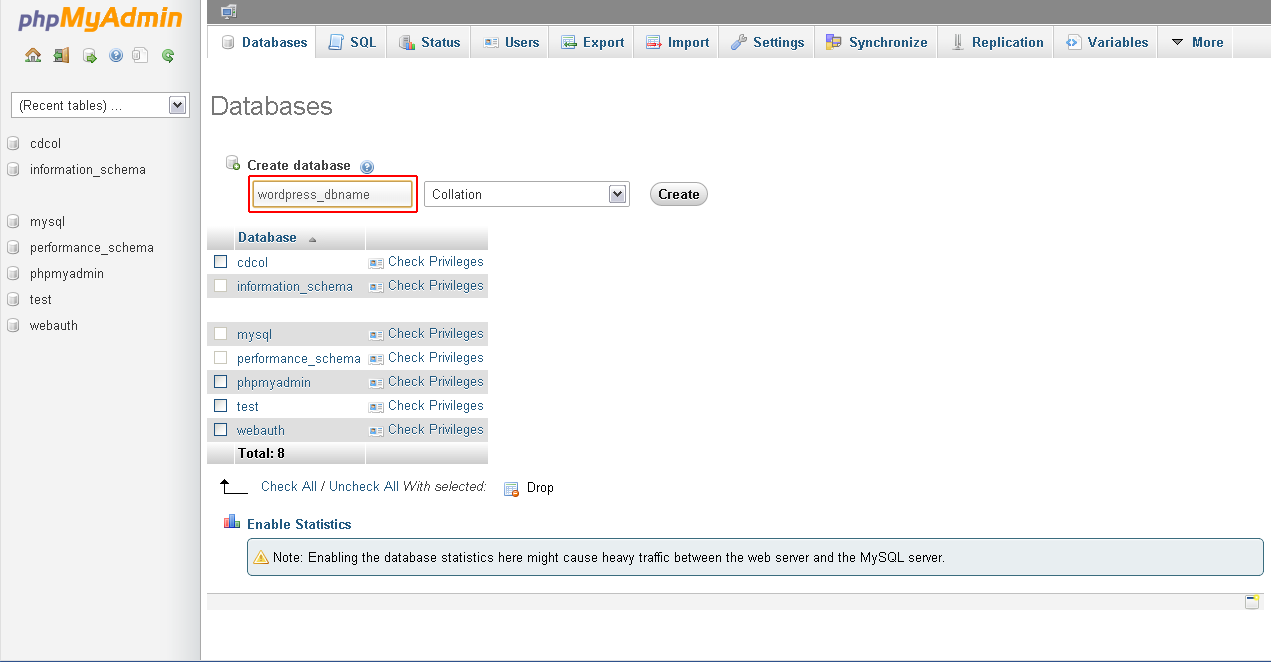1271x662 pixels.
Task: Open the greyed MySQL documentation pages icon
Action: [141, 56]
